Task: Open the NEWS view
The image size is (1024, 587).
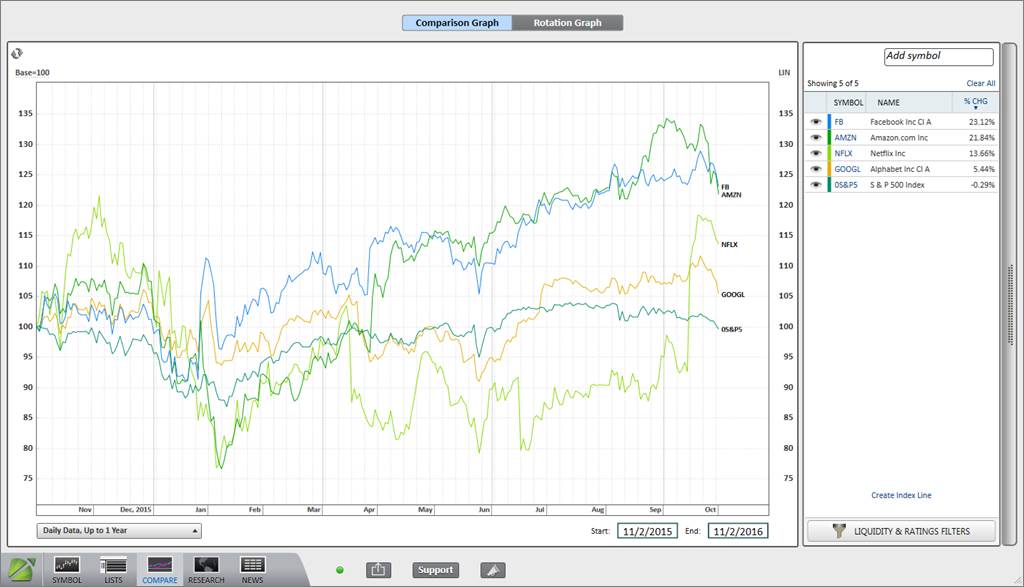Action: pos(252,570)
